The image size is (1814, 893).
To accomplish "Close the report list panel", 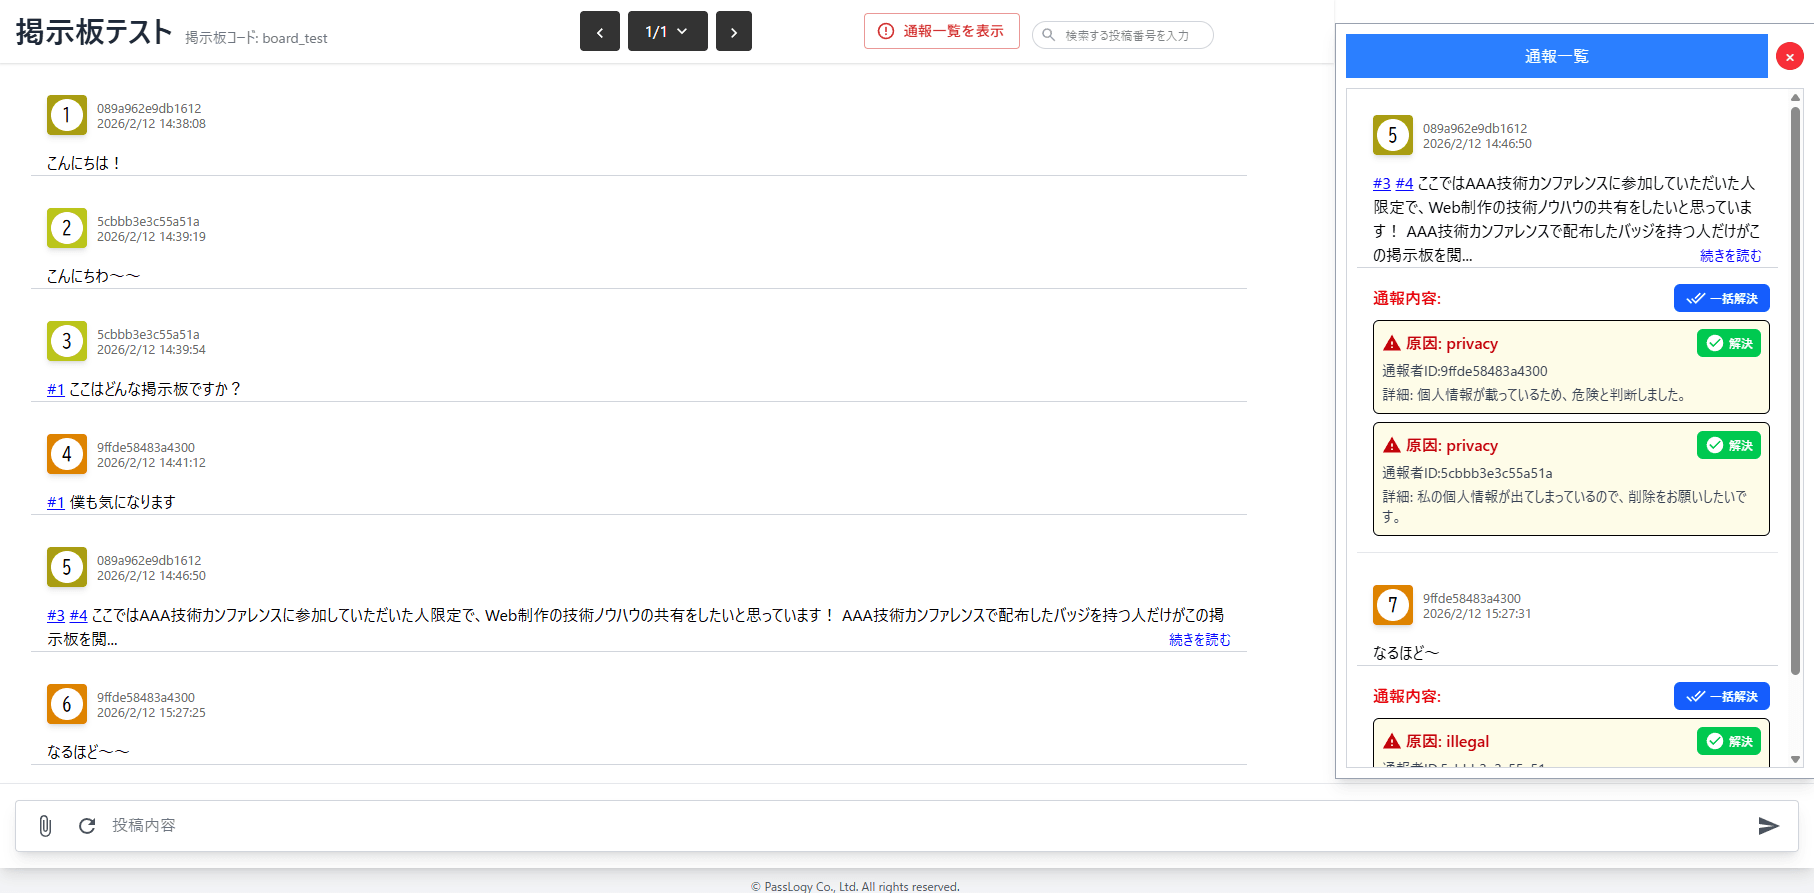I will pos(1789,57).
